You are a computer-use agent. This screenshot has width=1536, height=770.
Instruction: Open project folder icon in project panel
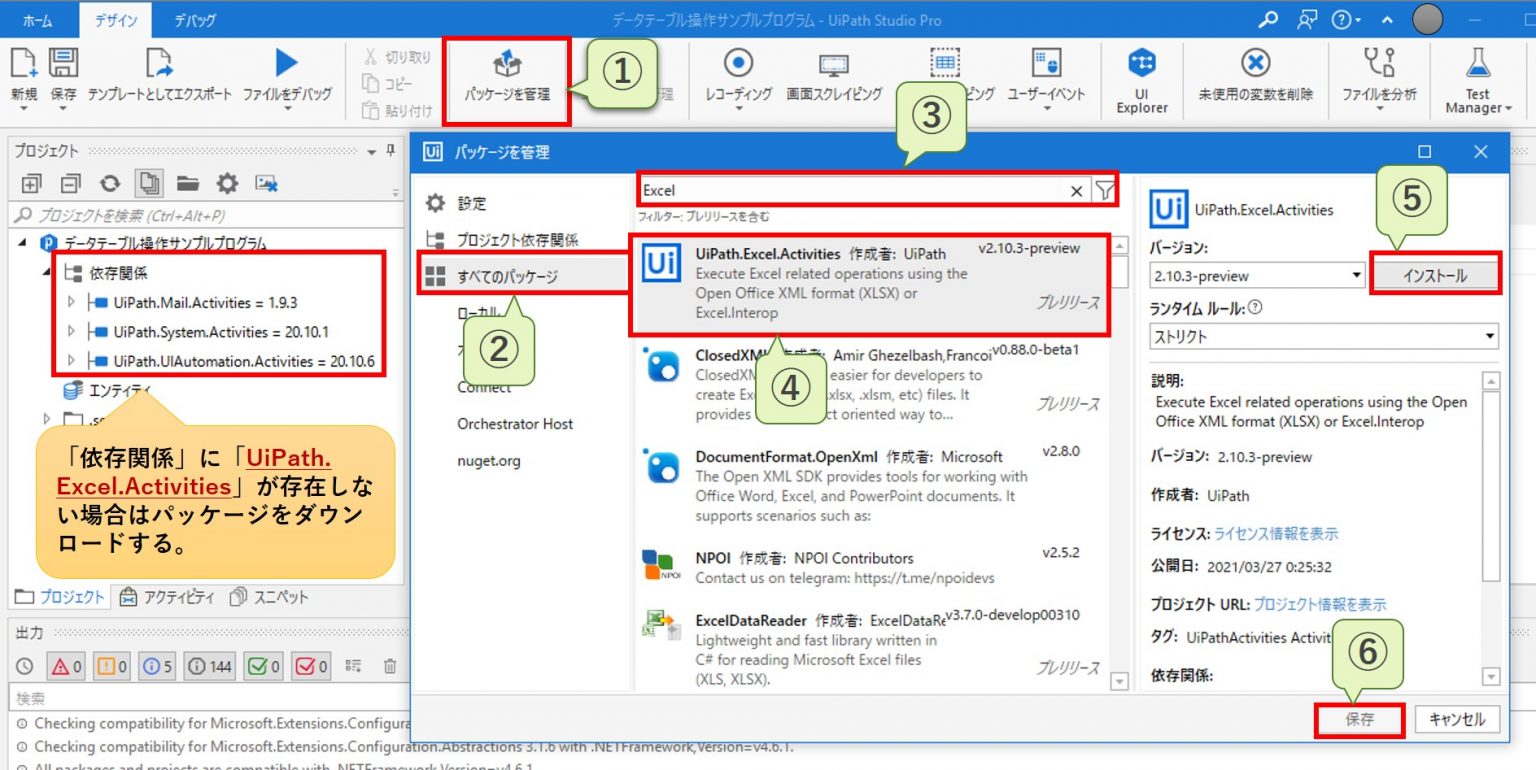coord(188,183)
